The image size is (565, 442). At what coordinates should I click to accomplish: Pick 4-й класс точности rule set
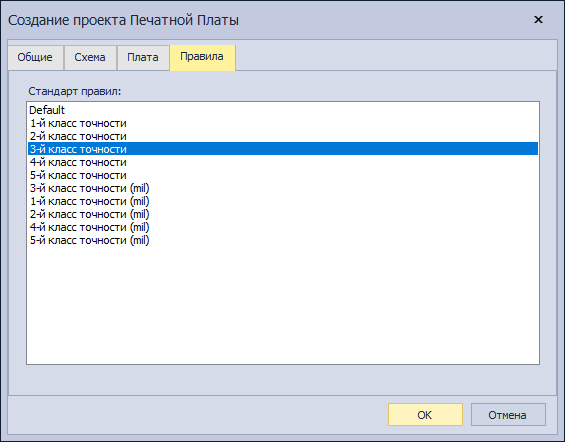tap(283, 162)
